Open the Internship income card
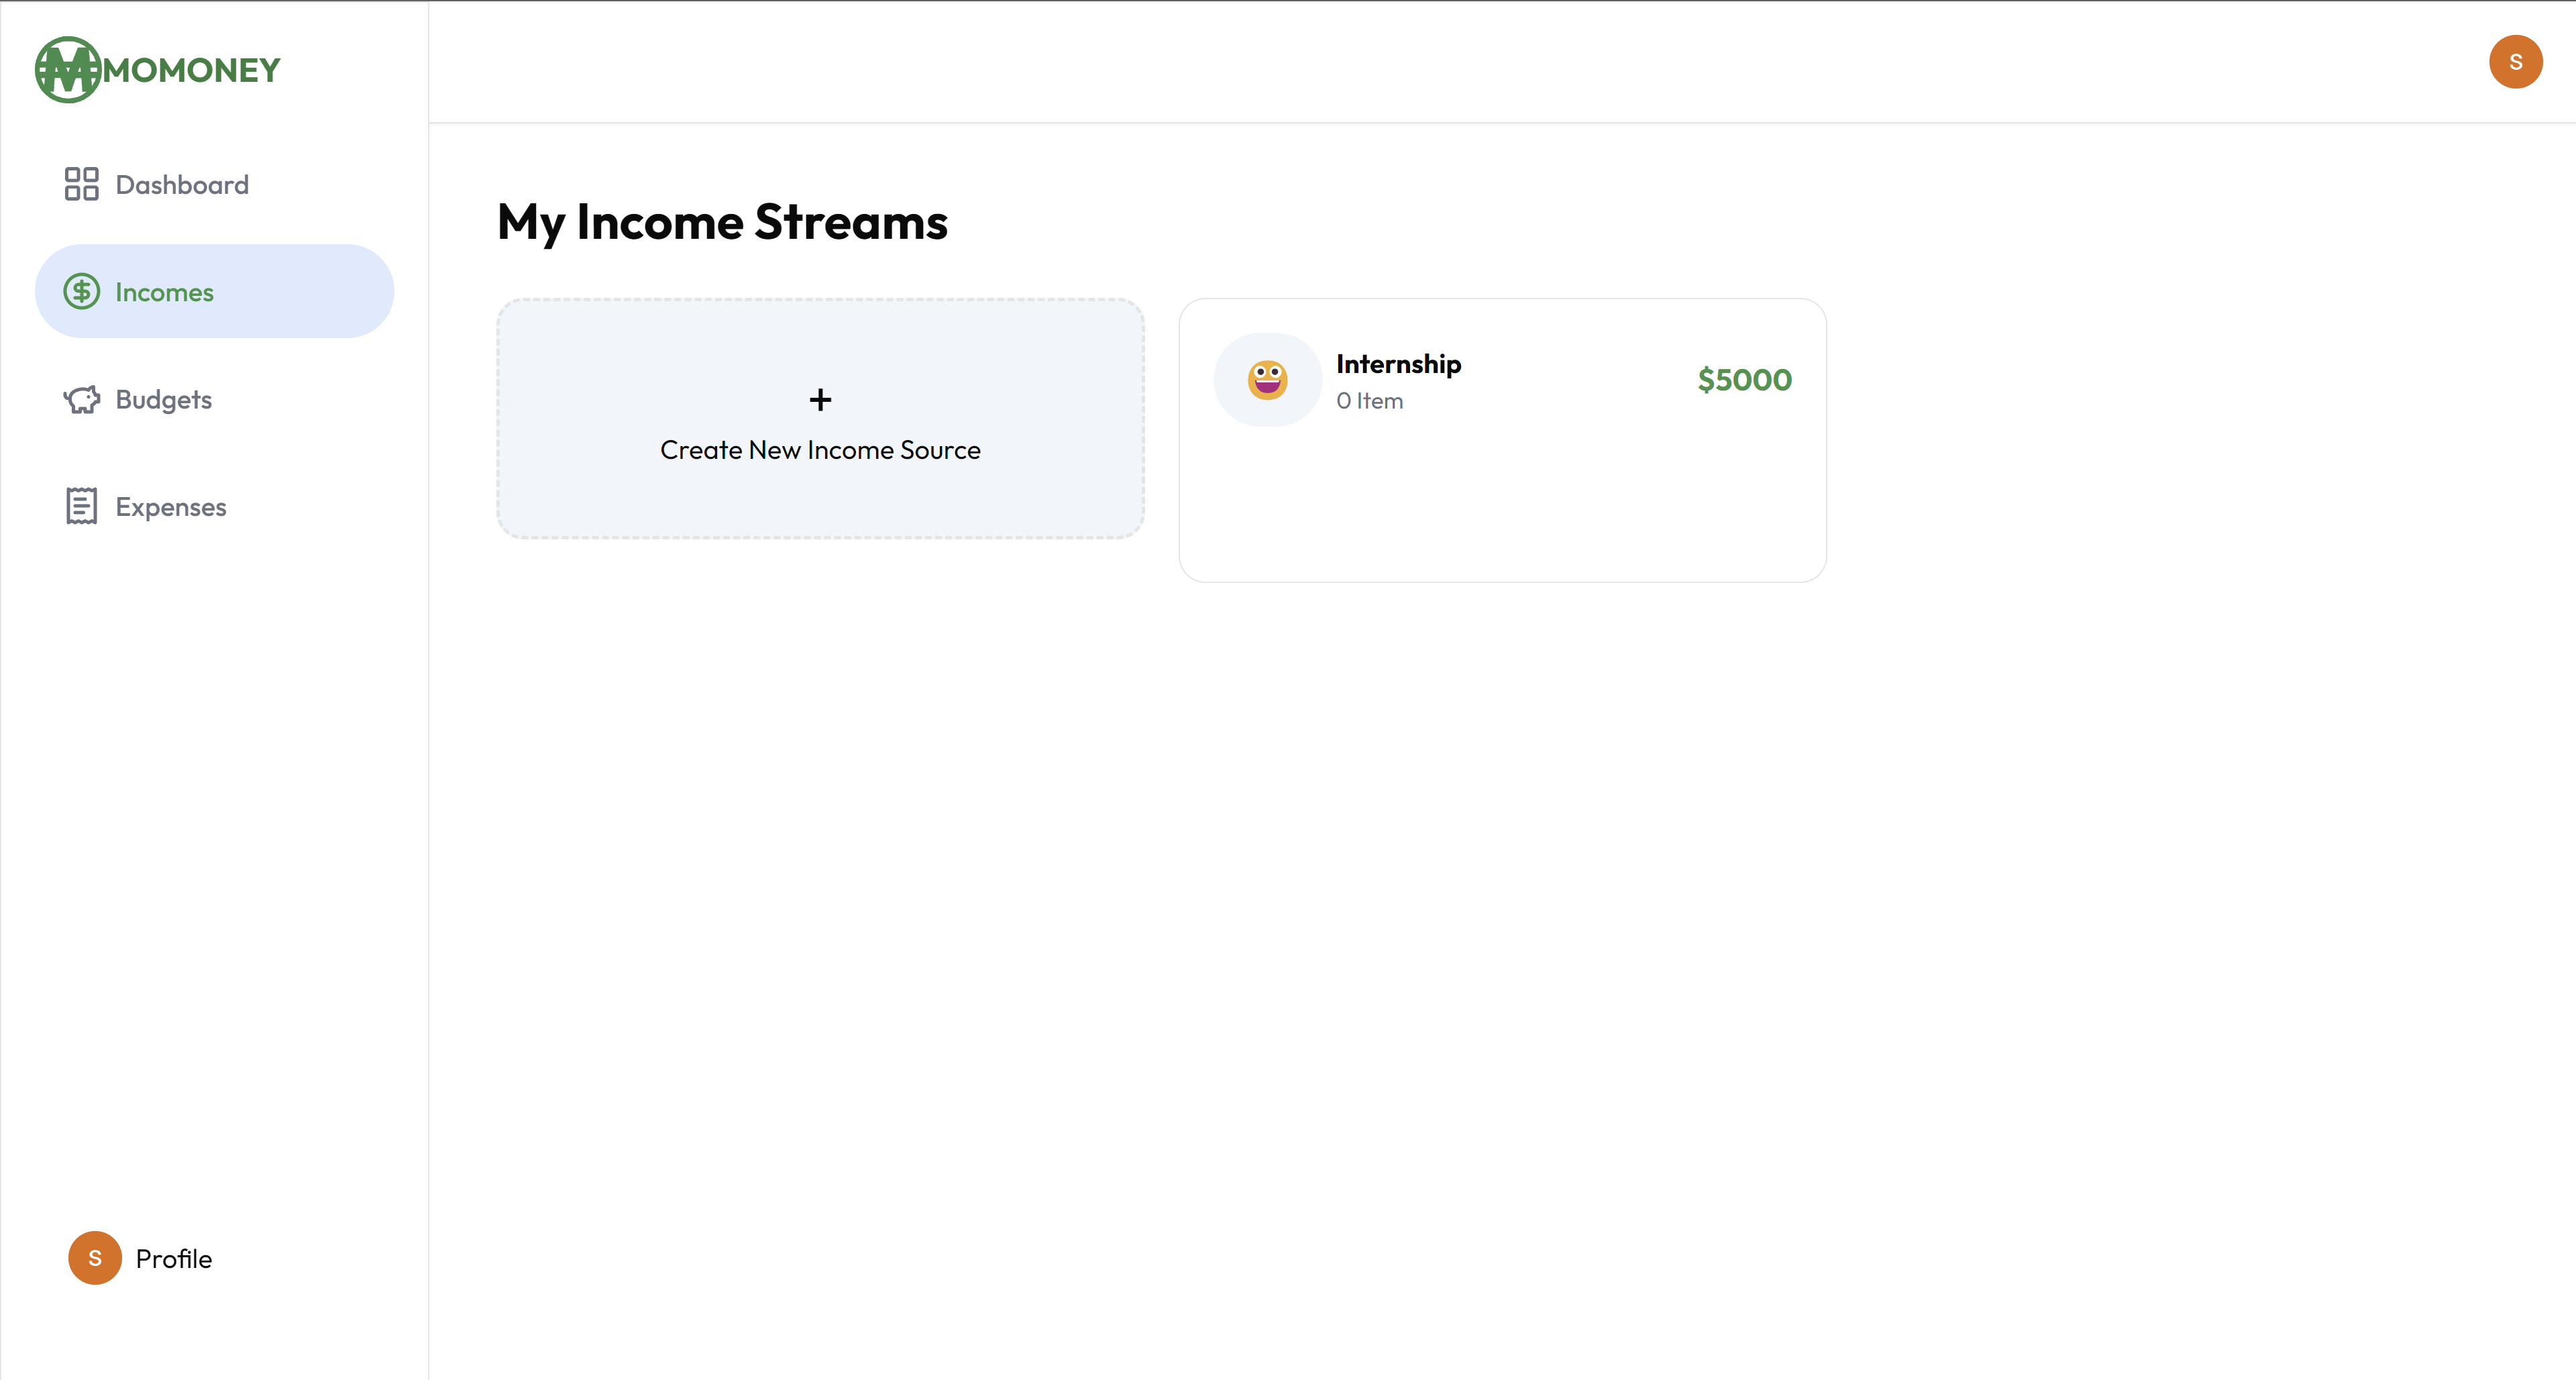The height and width of the screenshot is (1380, 2576). pyautogui.click(x=1502, y=490)
